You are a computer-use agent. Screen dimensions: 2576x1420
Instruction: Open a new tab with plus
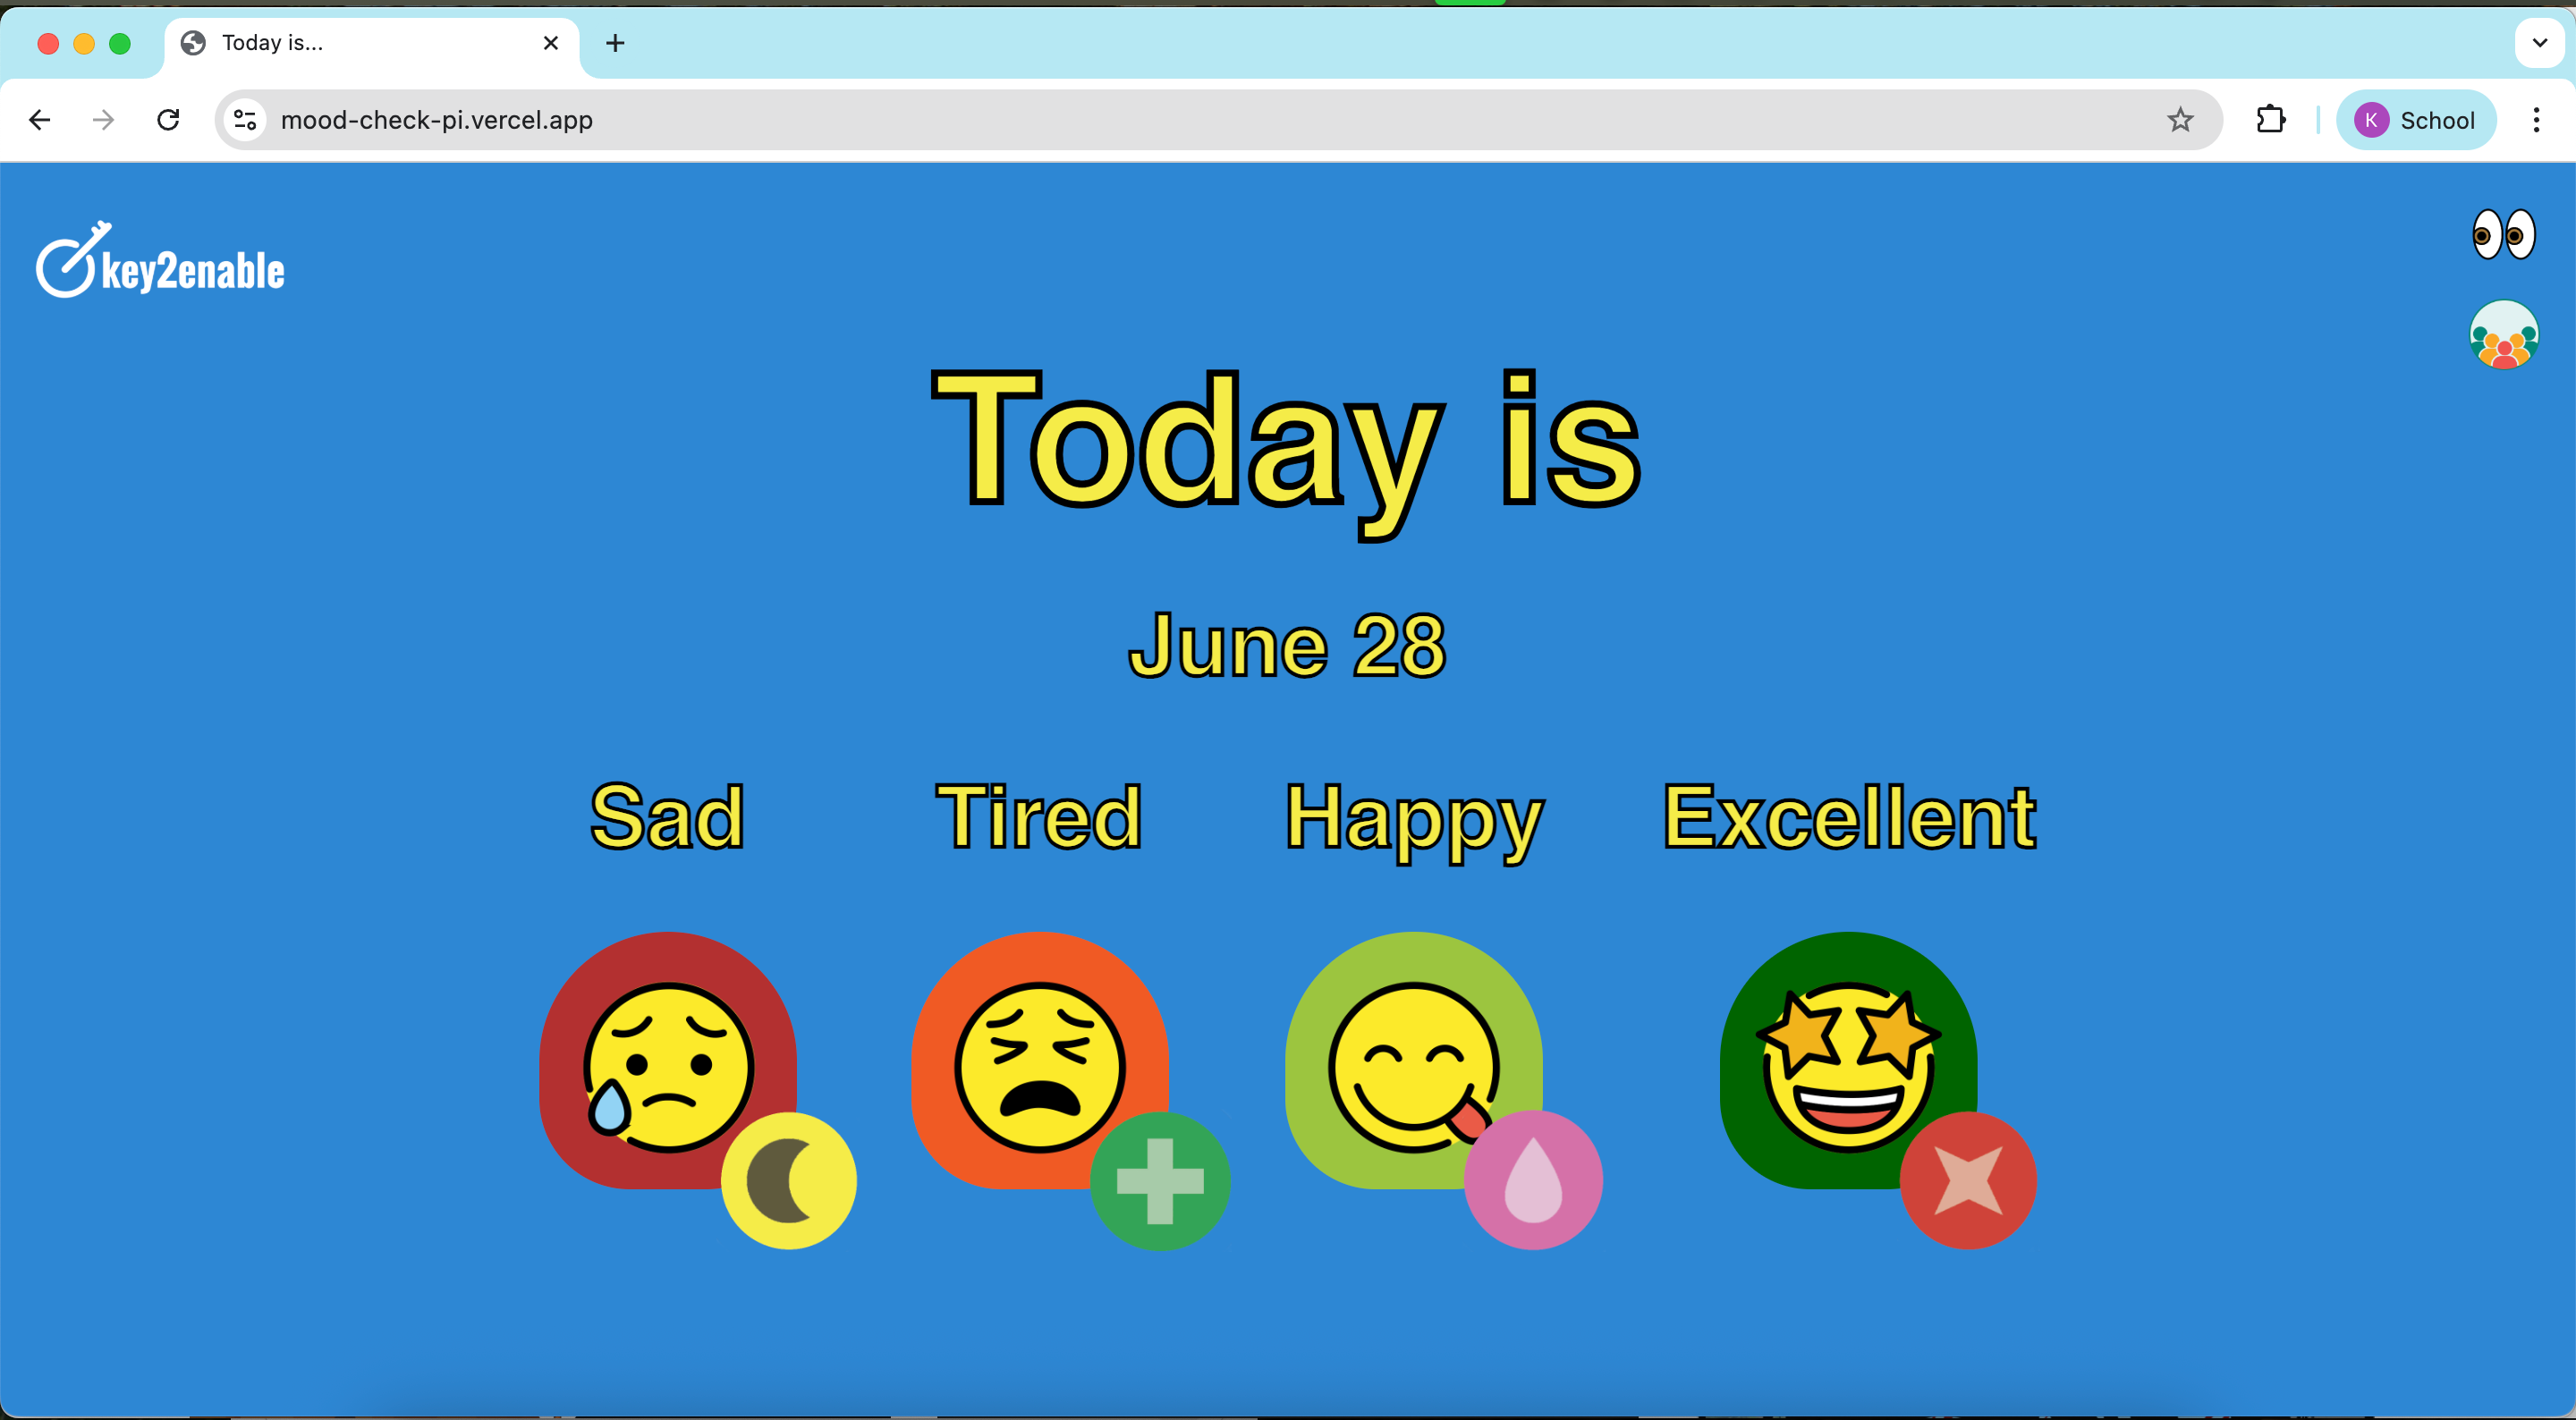click(615, 43)
